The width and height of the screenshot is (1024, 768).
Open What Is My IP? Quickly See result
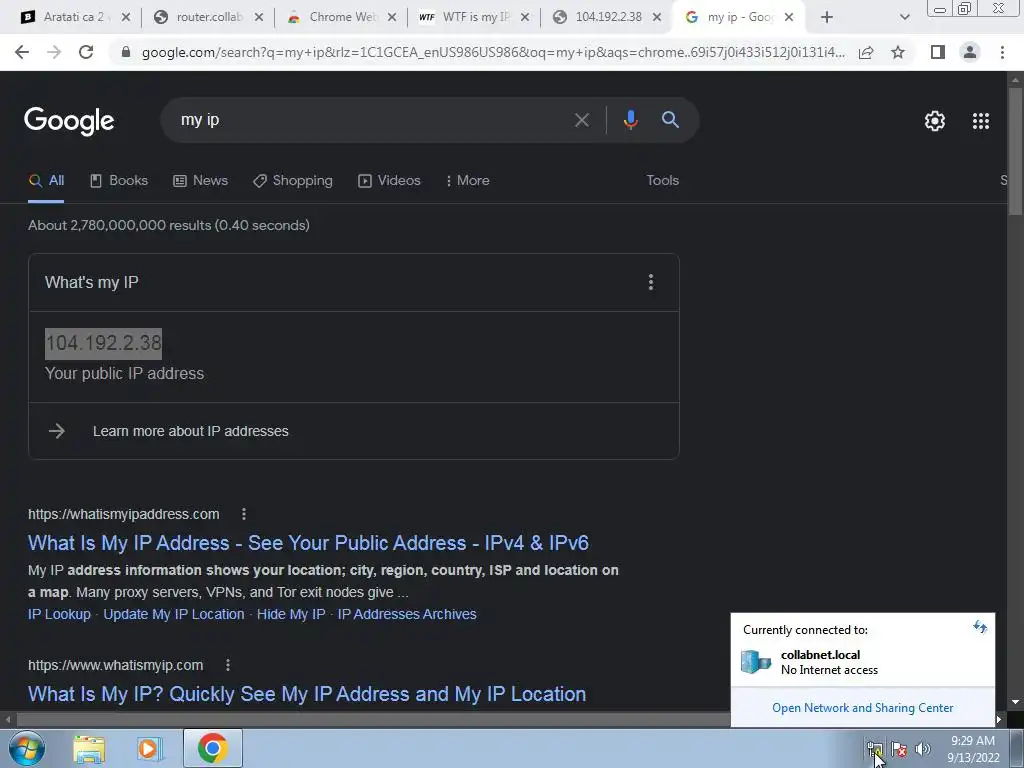[x=307, y=694]
